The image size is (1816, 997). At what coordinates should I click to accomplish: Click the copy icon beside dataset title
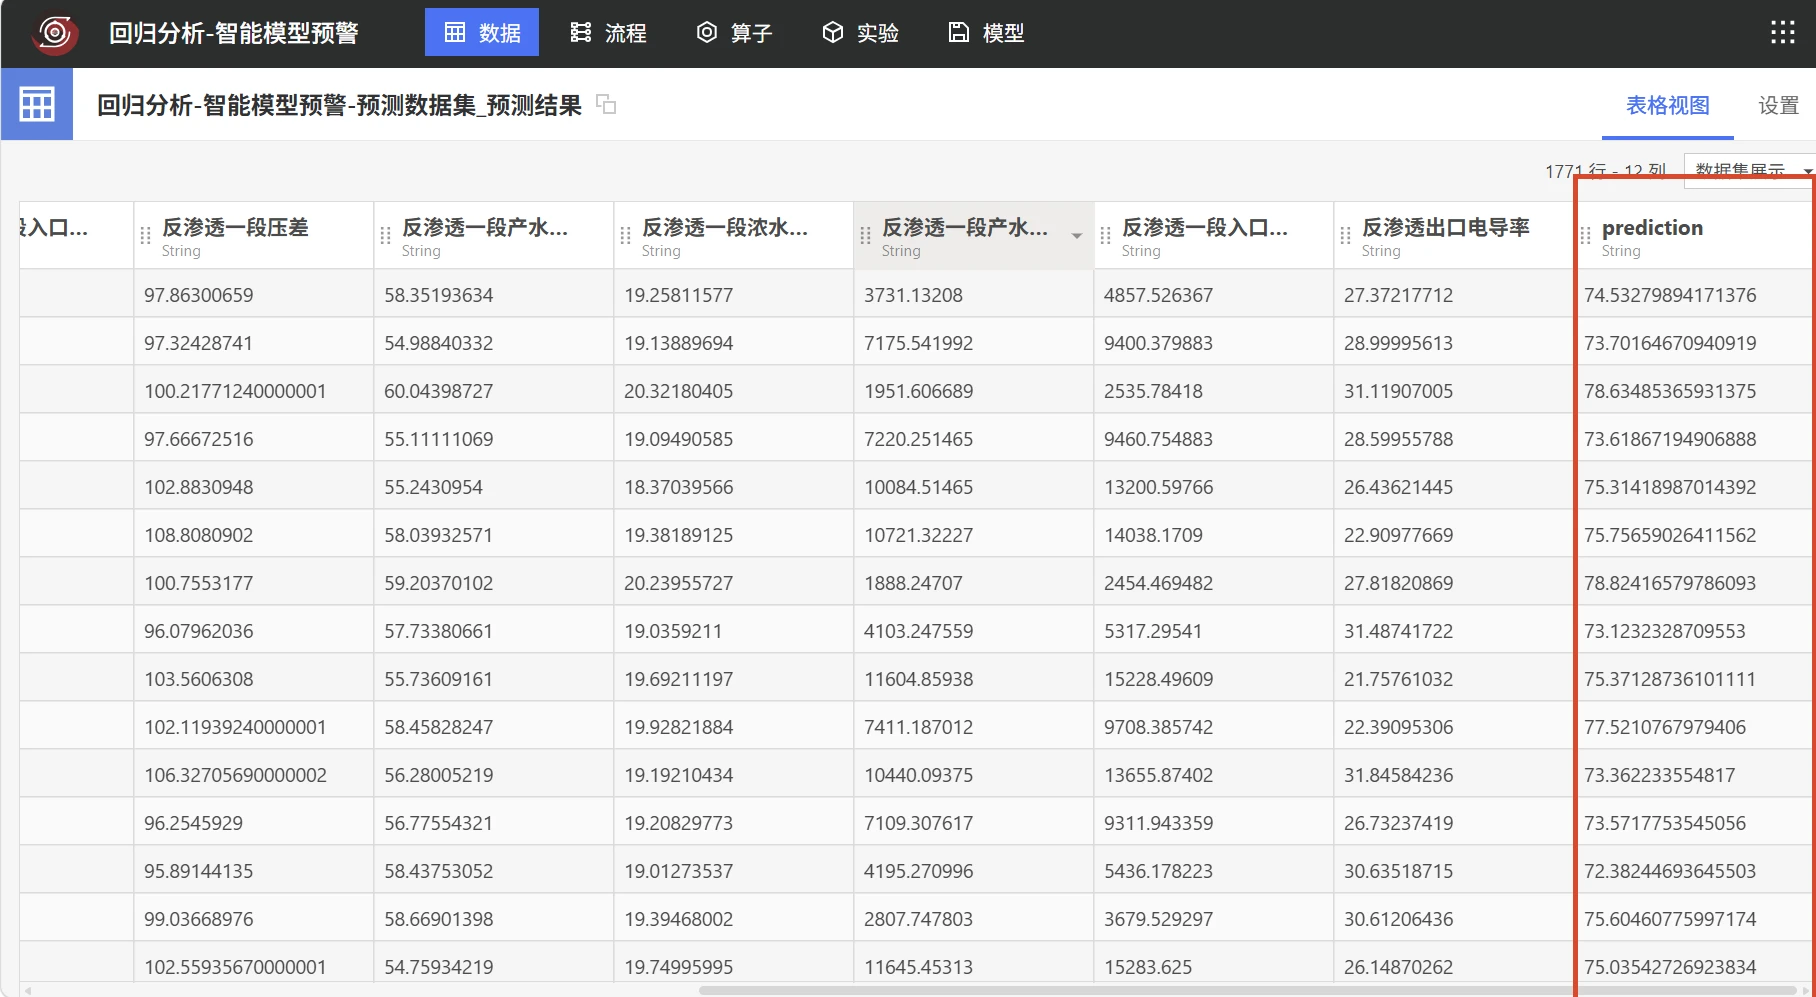tap(606, 104)
